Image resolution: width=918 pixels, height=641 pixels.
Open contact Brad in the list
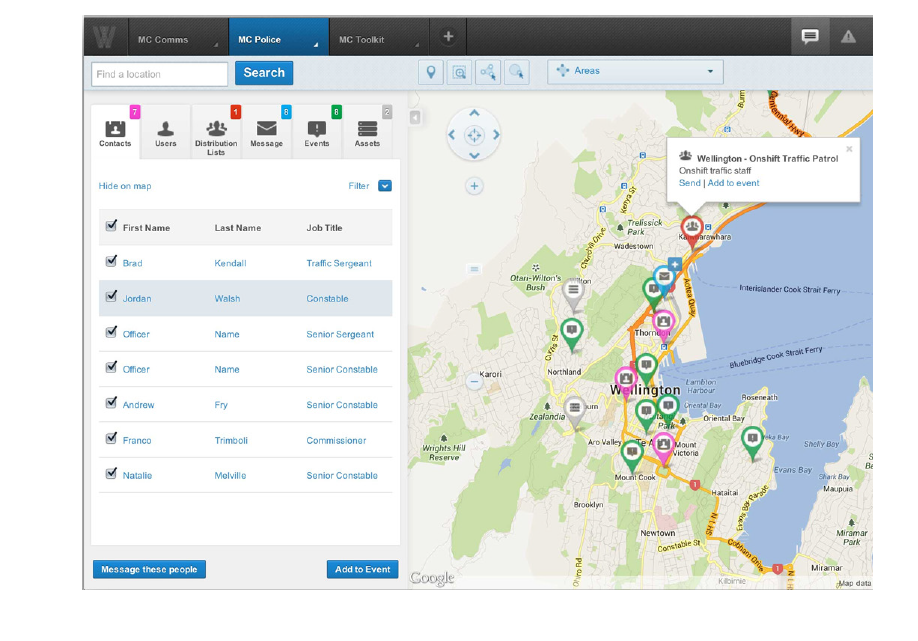[132, 263]
